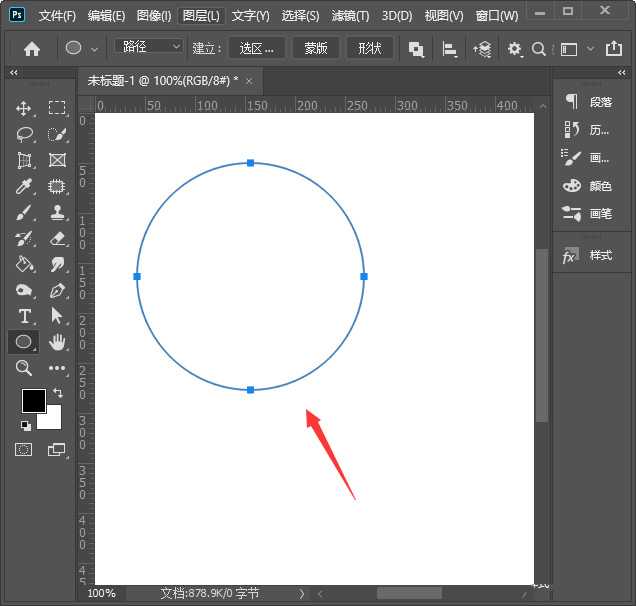This screenshot has width=636, height=606.
Task: Click the 蒙版 button
Action: click(x=316, y=48)
